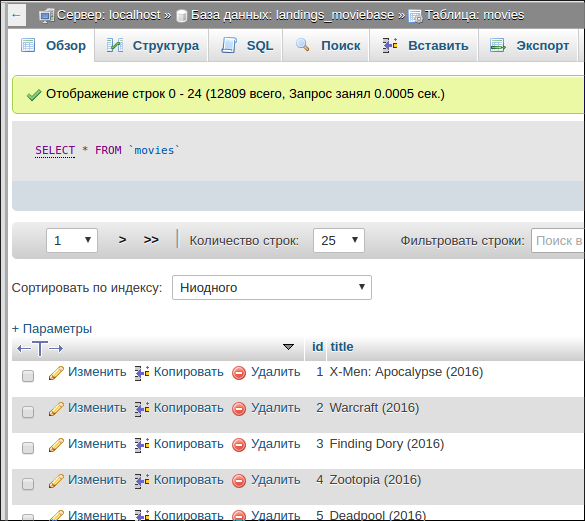The width and height of the screenshot is (585, 521).
Task: Check the row checkbox for X-Men: Apocalypse
Action: [x=28, y=376]
